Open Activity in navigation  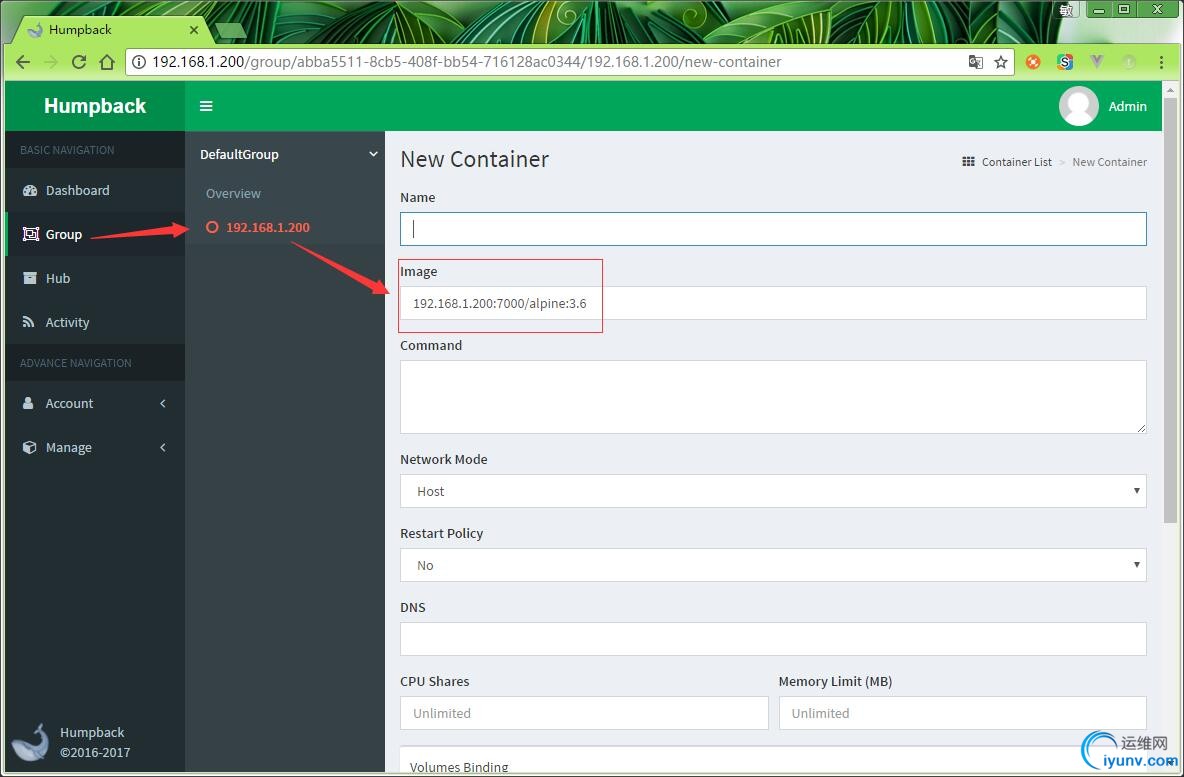[x=67, y=322]
